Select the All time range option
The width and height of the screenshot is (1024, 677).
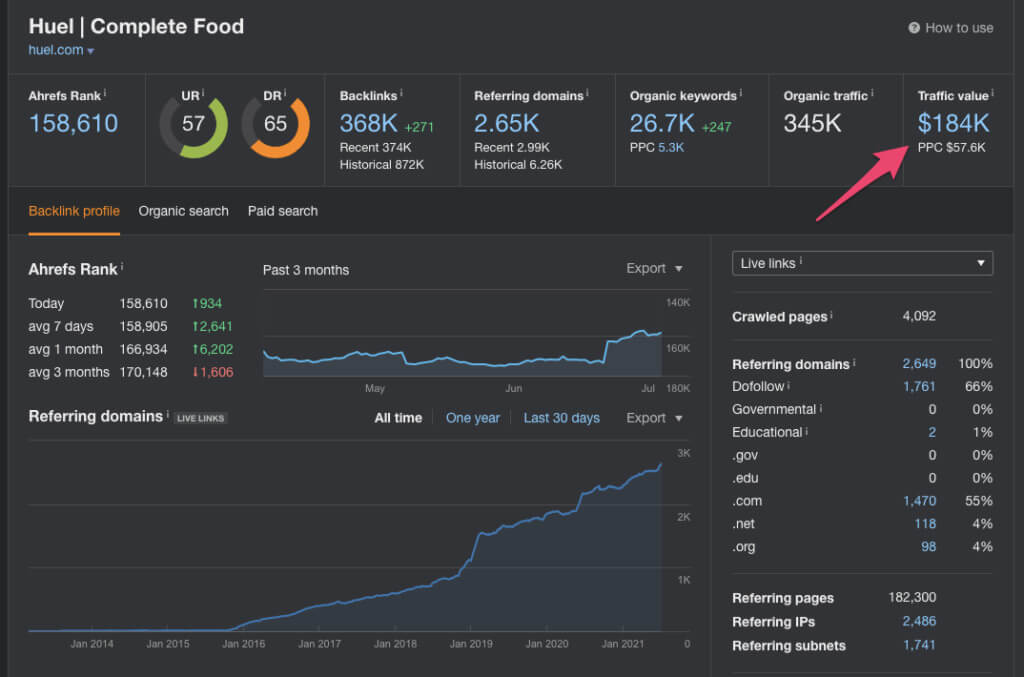click(398, 418)
